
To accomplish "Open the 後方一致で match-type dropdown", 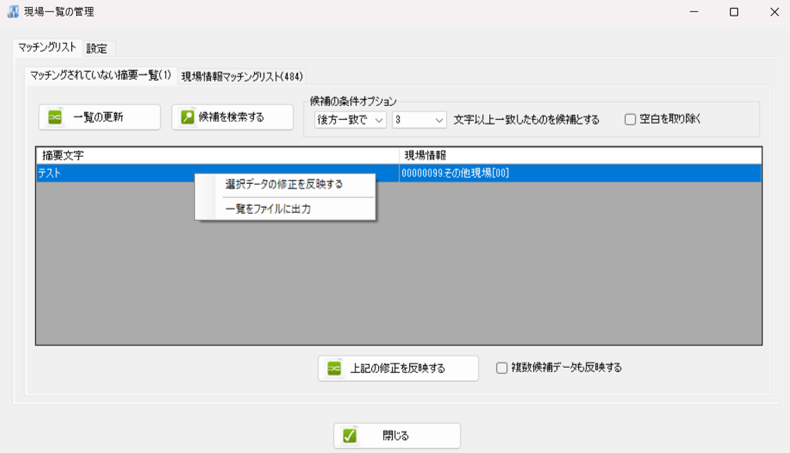I will [x=350, y=120].
